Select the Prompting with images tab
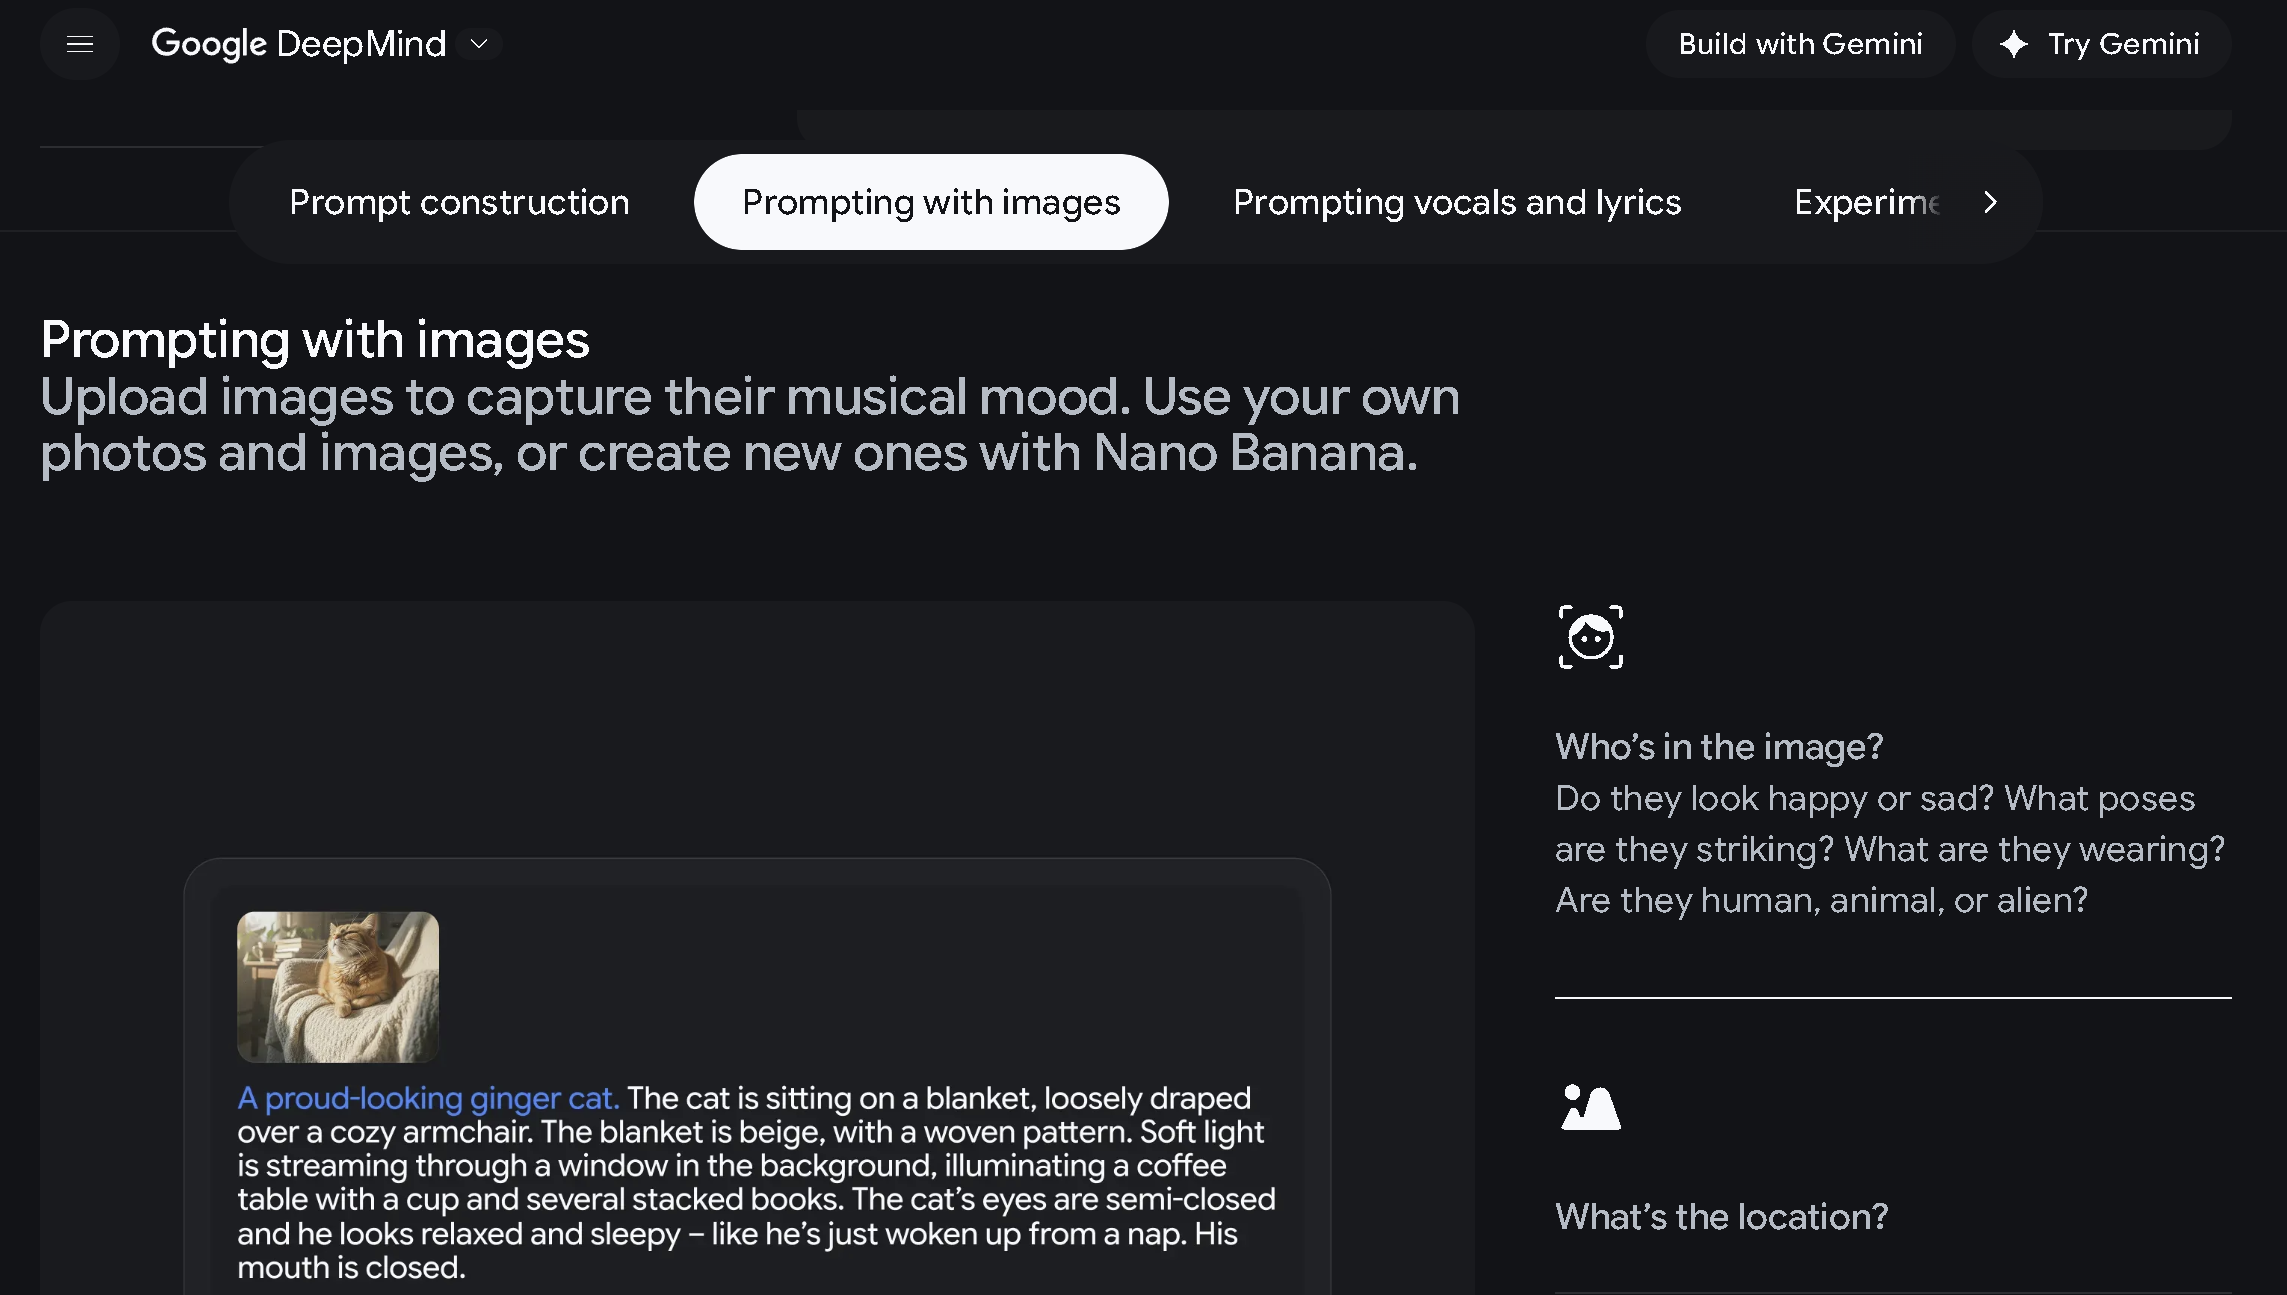2287x1295 pixels. coord(931,202)
